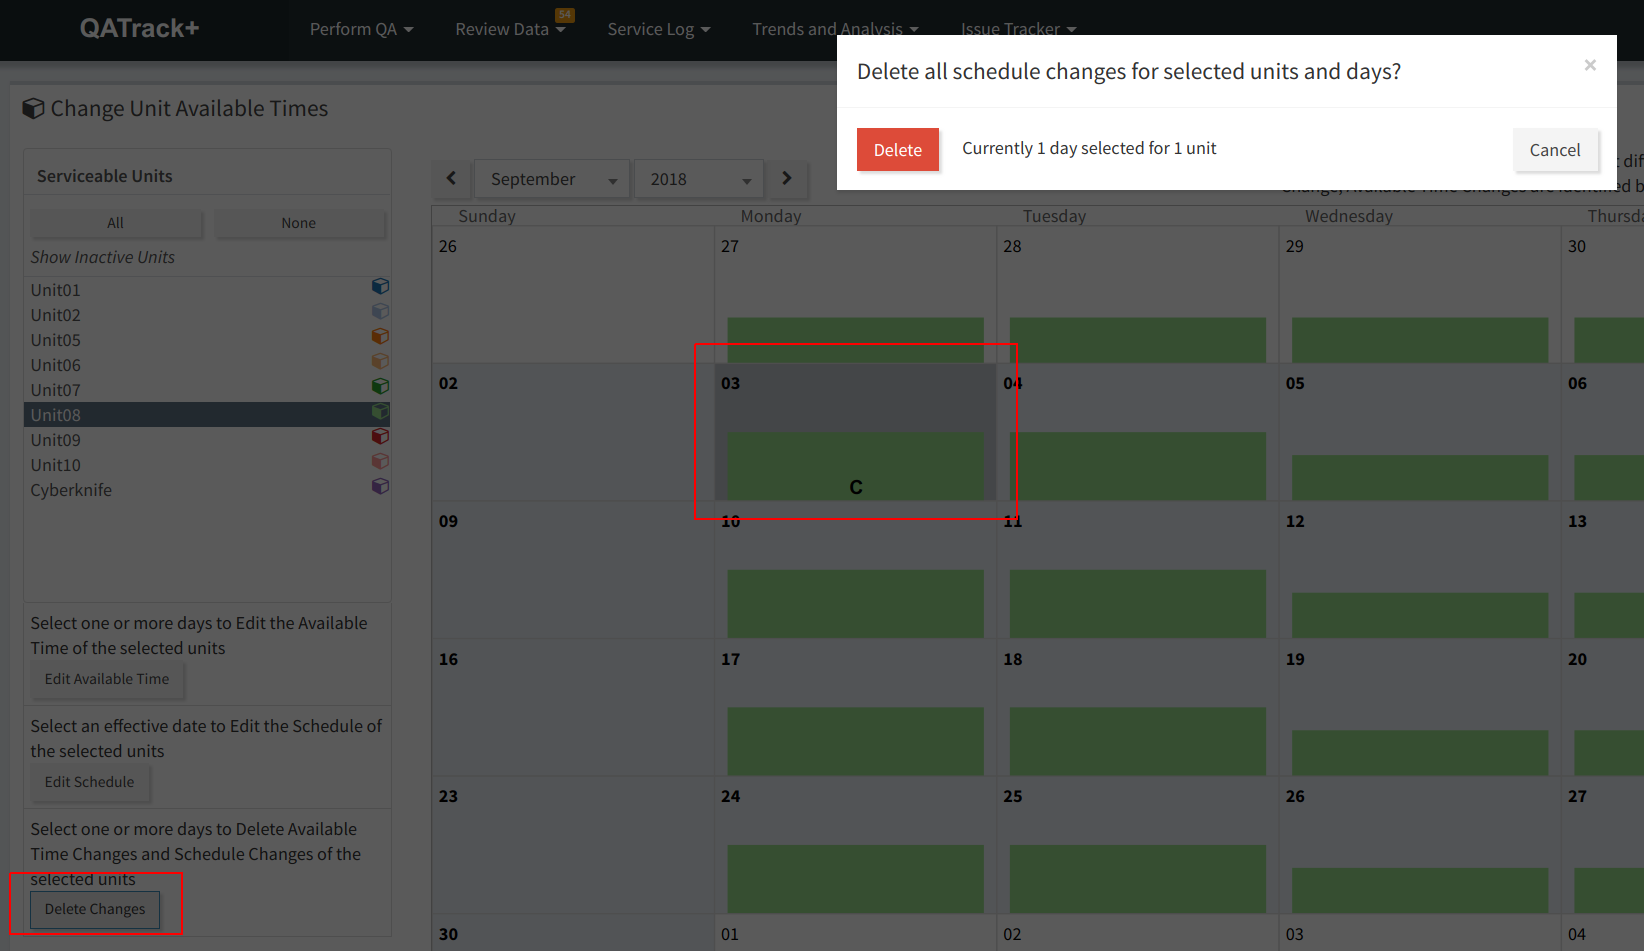Select None of the serviceable units
Screen dimensions: 1644x951
pos(298,223)
